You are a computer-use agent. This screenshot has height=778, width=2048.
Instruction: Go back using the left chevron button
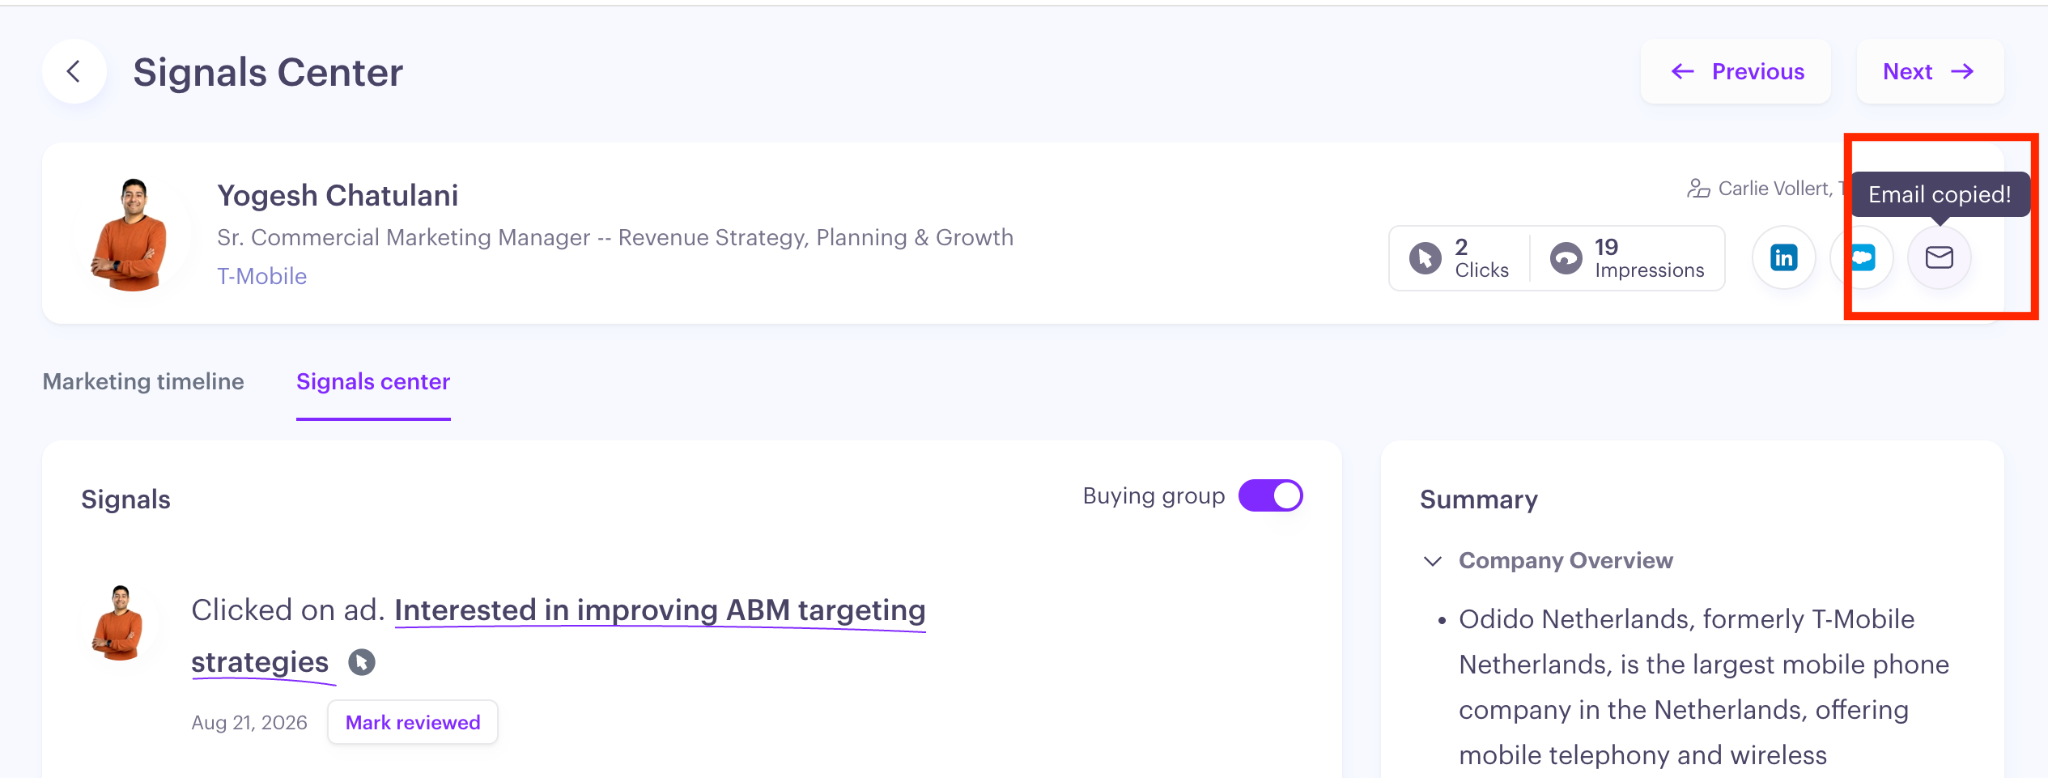click(x=74, y=72)
